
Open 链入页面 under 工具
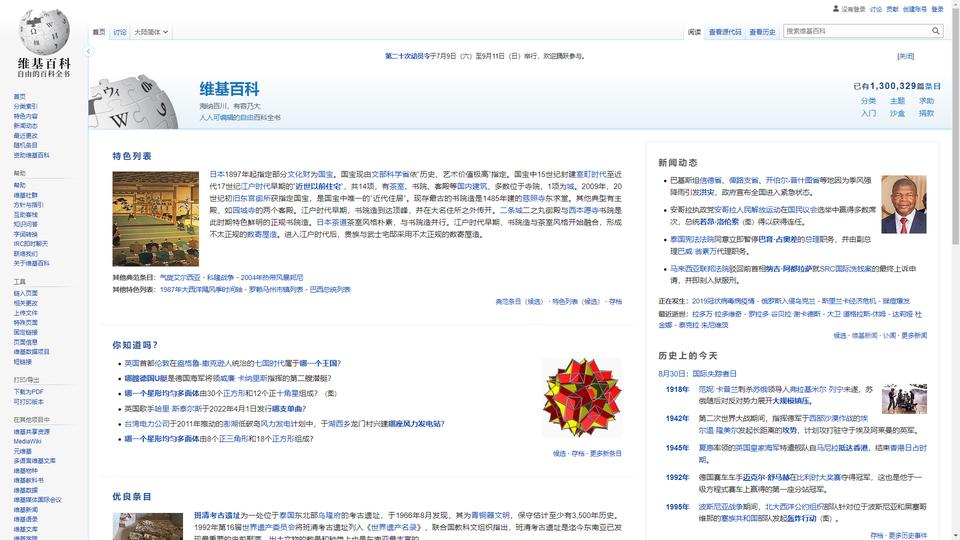(x=25, y=293)
